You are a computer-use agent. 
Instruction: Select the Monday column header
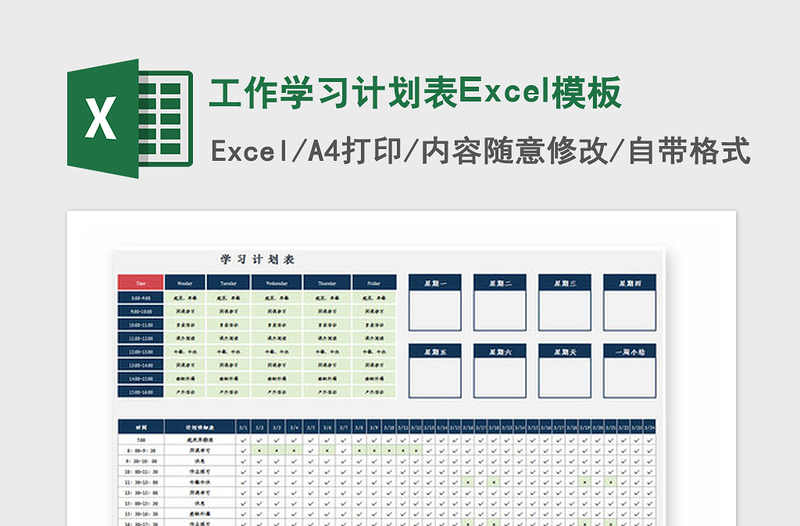tap(185, 282)
